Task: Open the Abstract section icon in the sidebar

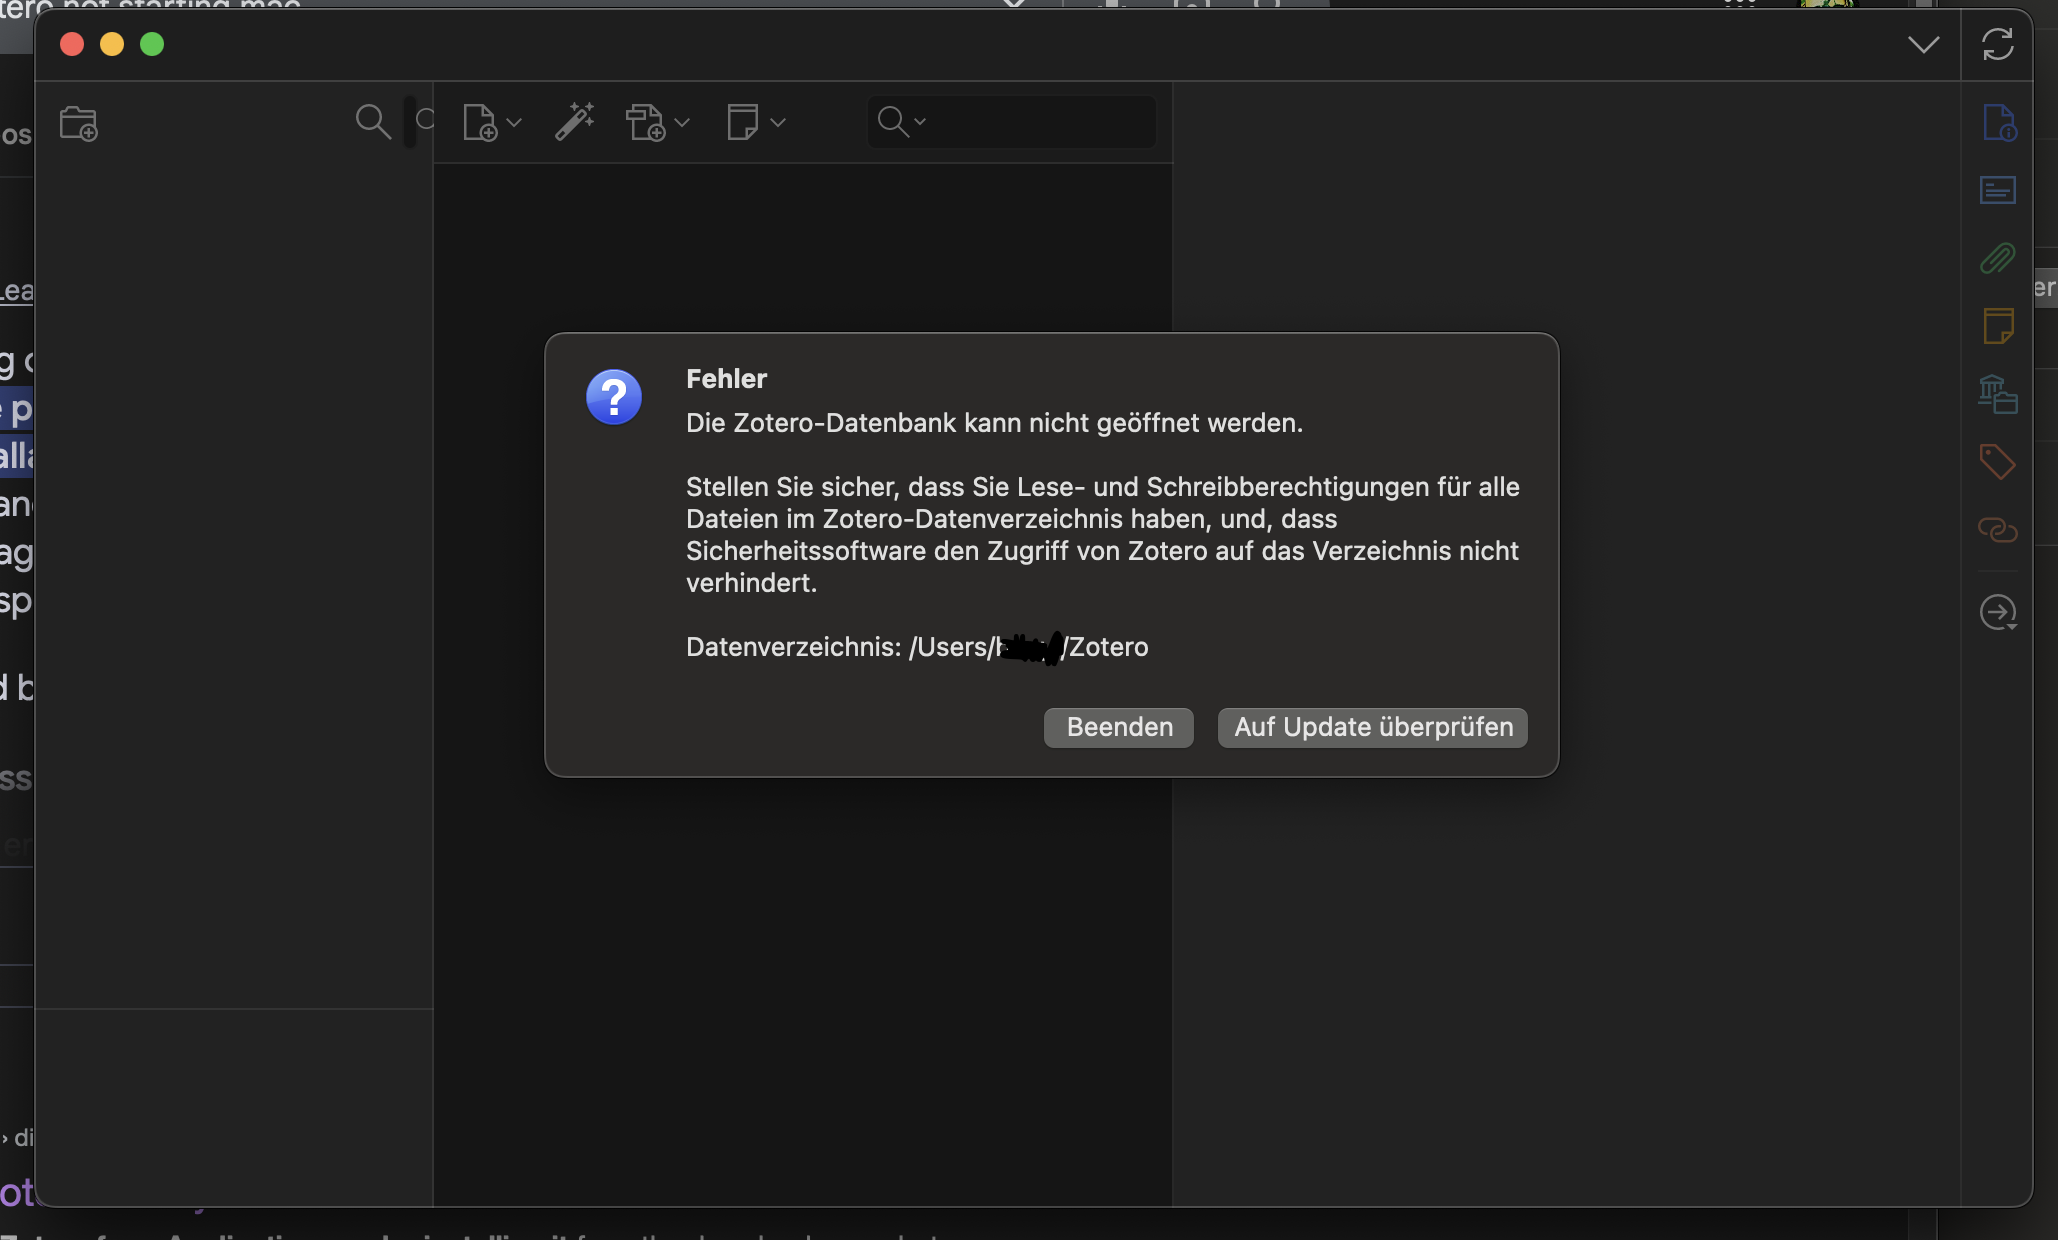Action: click(x=1998, y=190)
